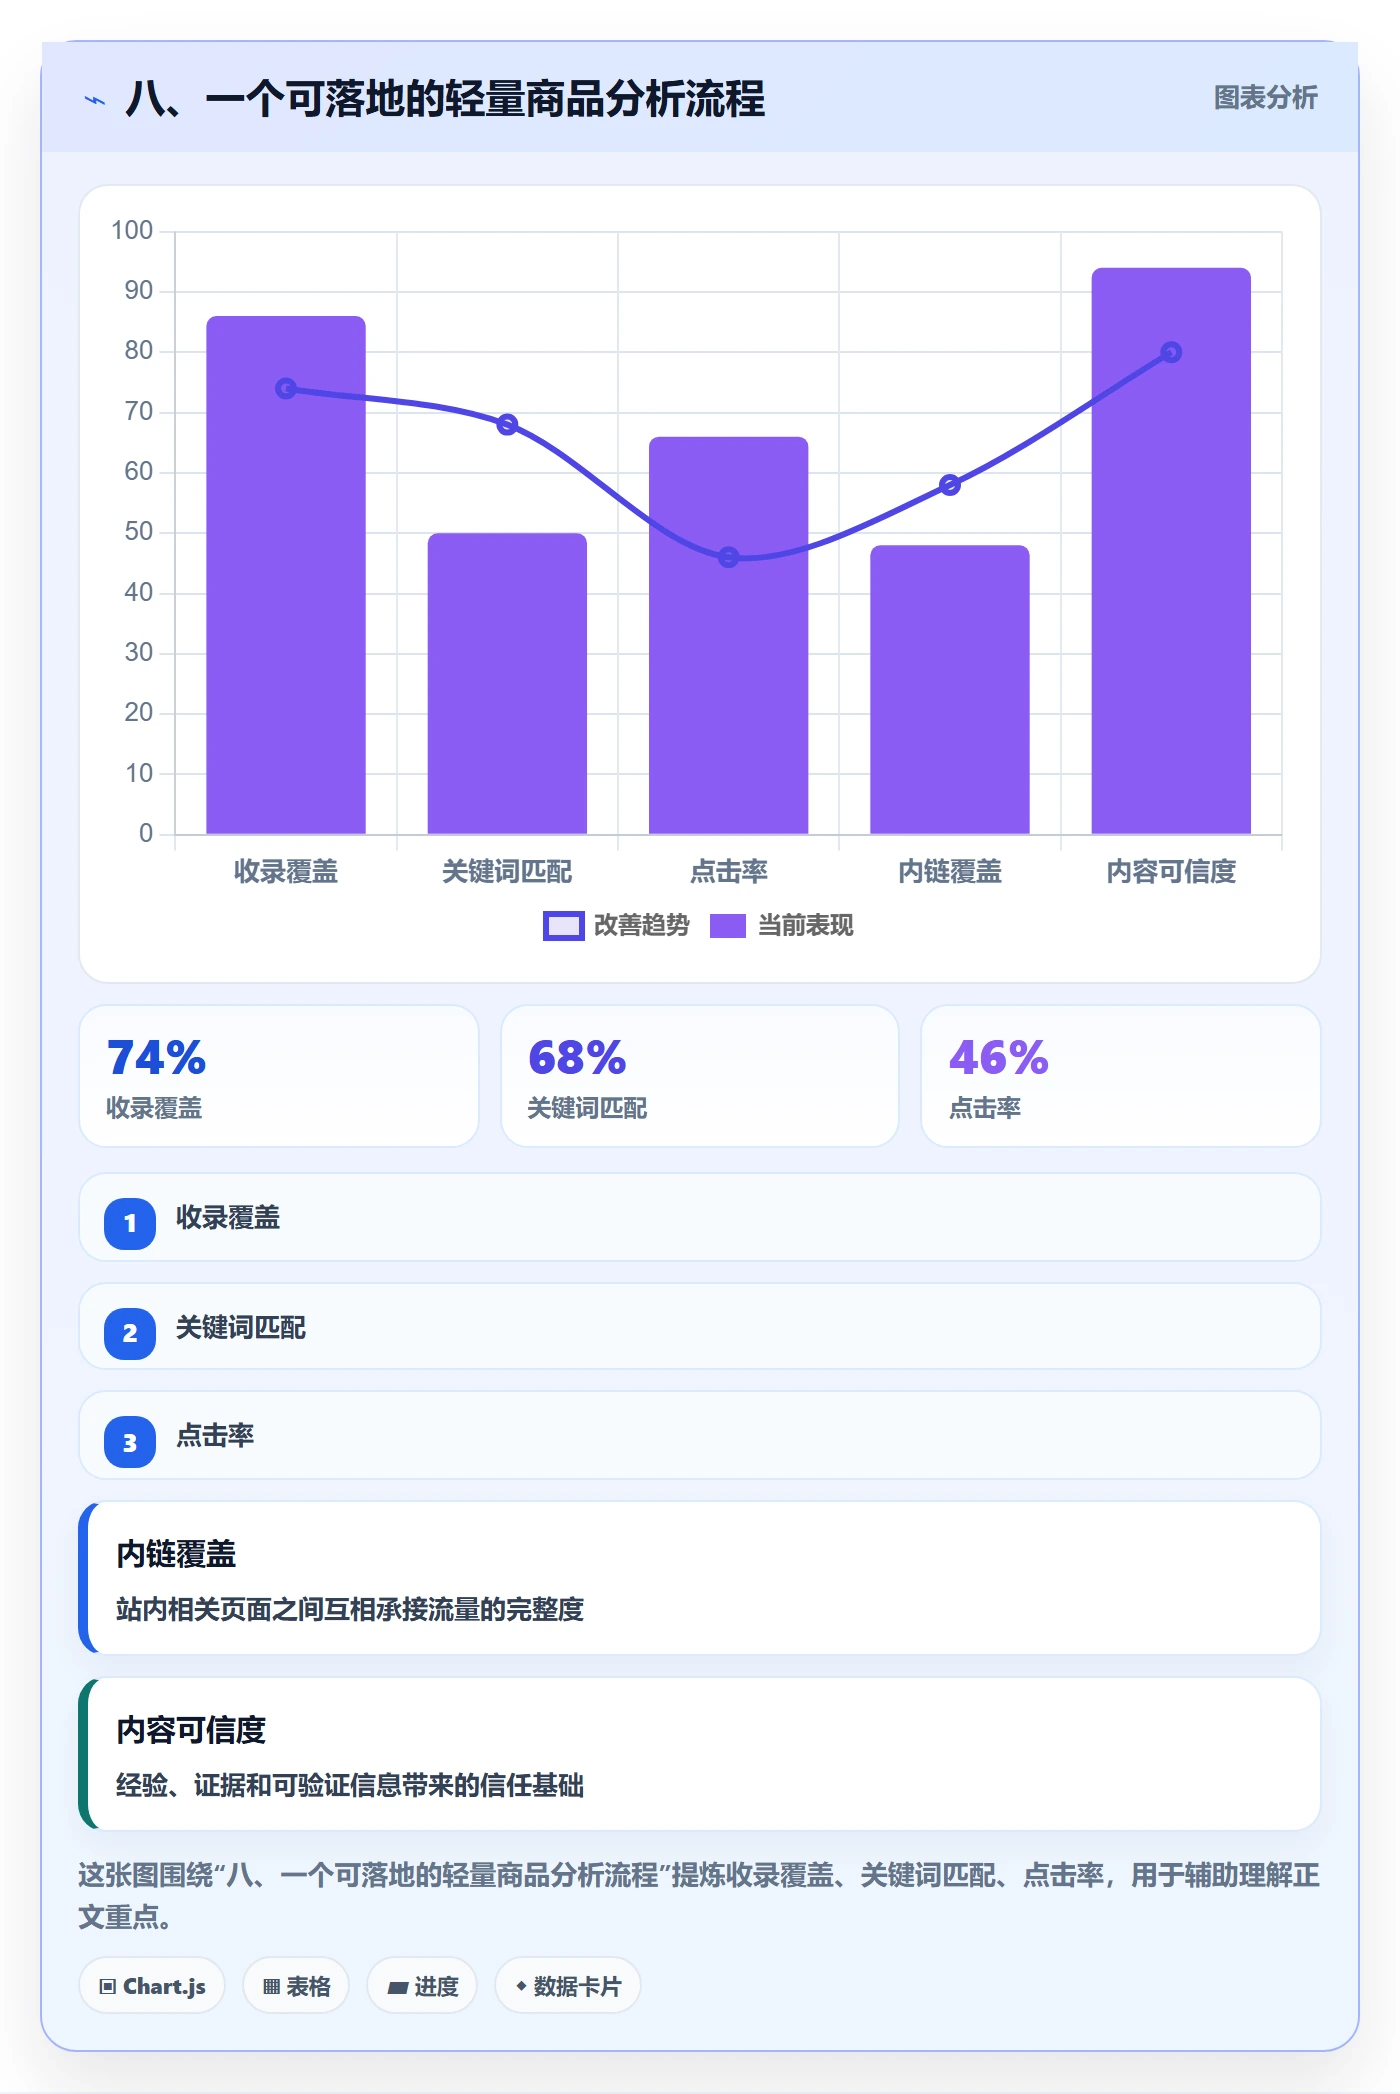The image size is (1400, 2094).
Task: Click the number 3 badge for 点击率
Action: point(130,1442)
